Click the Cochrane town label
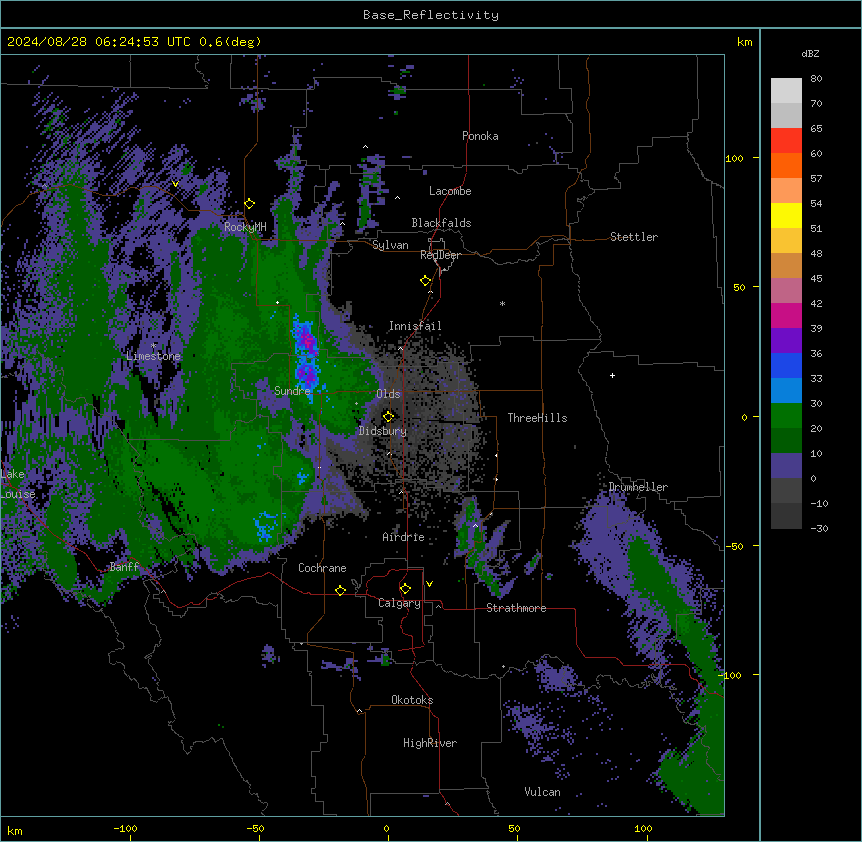 322,568
